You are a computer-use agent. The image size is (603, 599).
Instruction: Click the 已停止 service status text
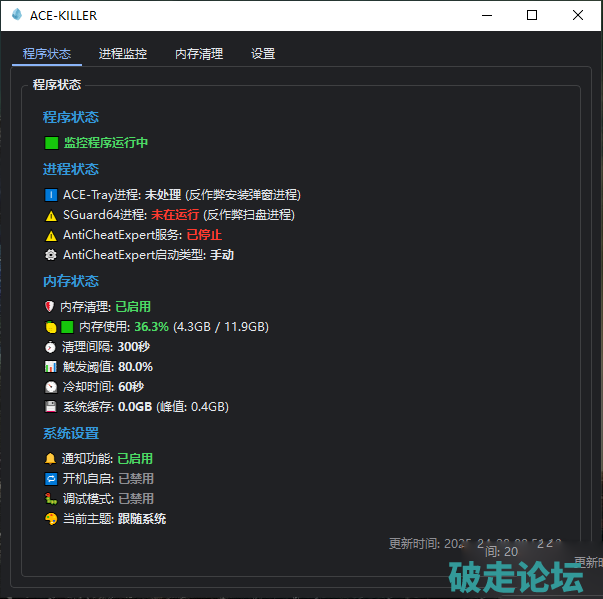tap(204, 235)
